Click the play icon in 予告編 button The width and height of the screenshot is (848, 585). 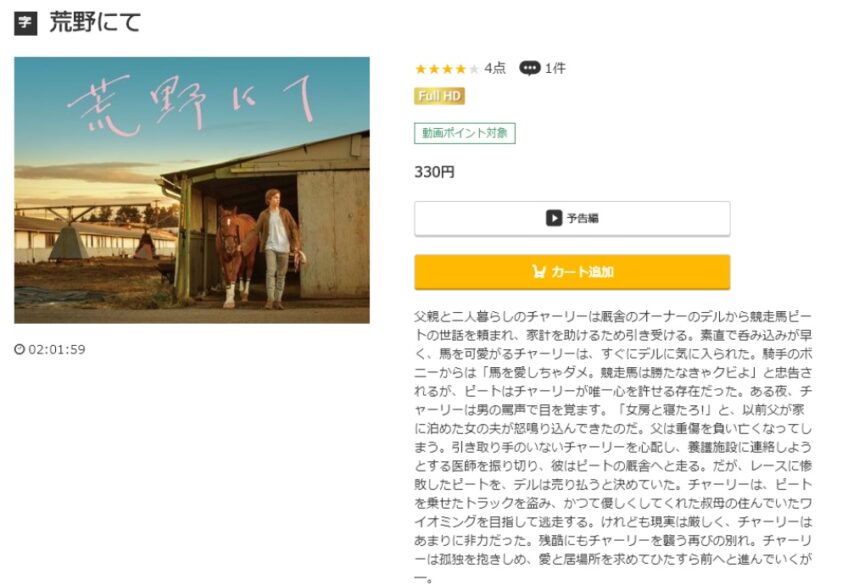(554, 218)
